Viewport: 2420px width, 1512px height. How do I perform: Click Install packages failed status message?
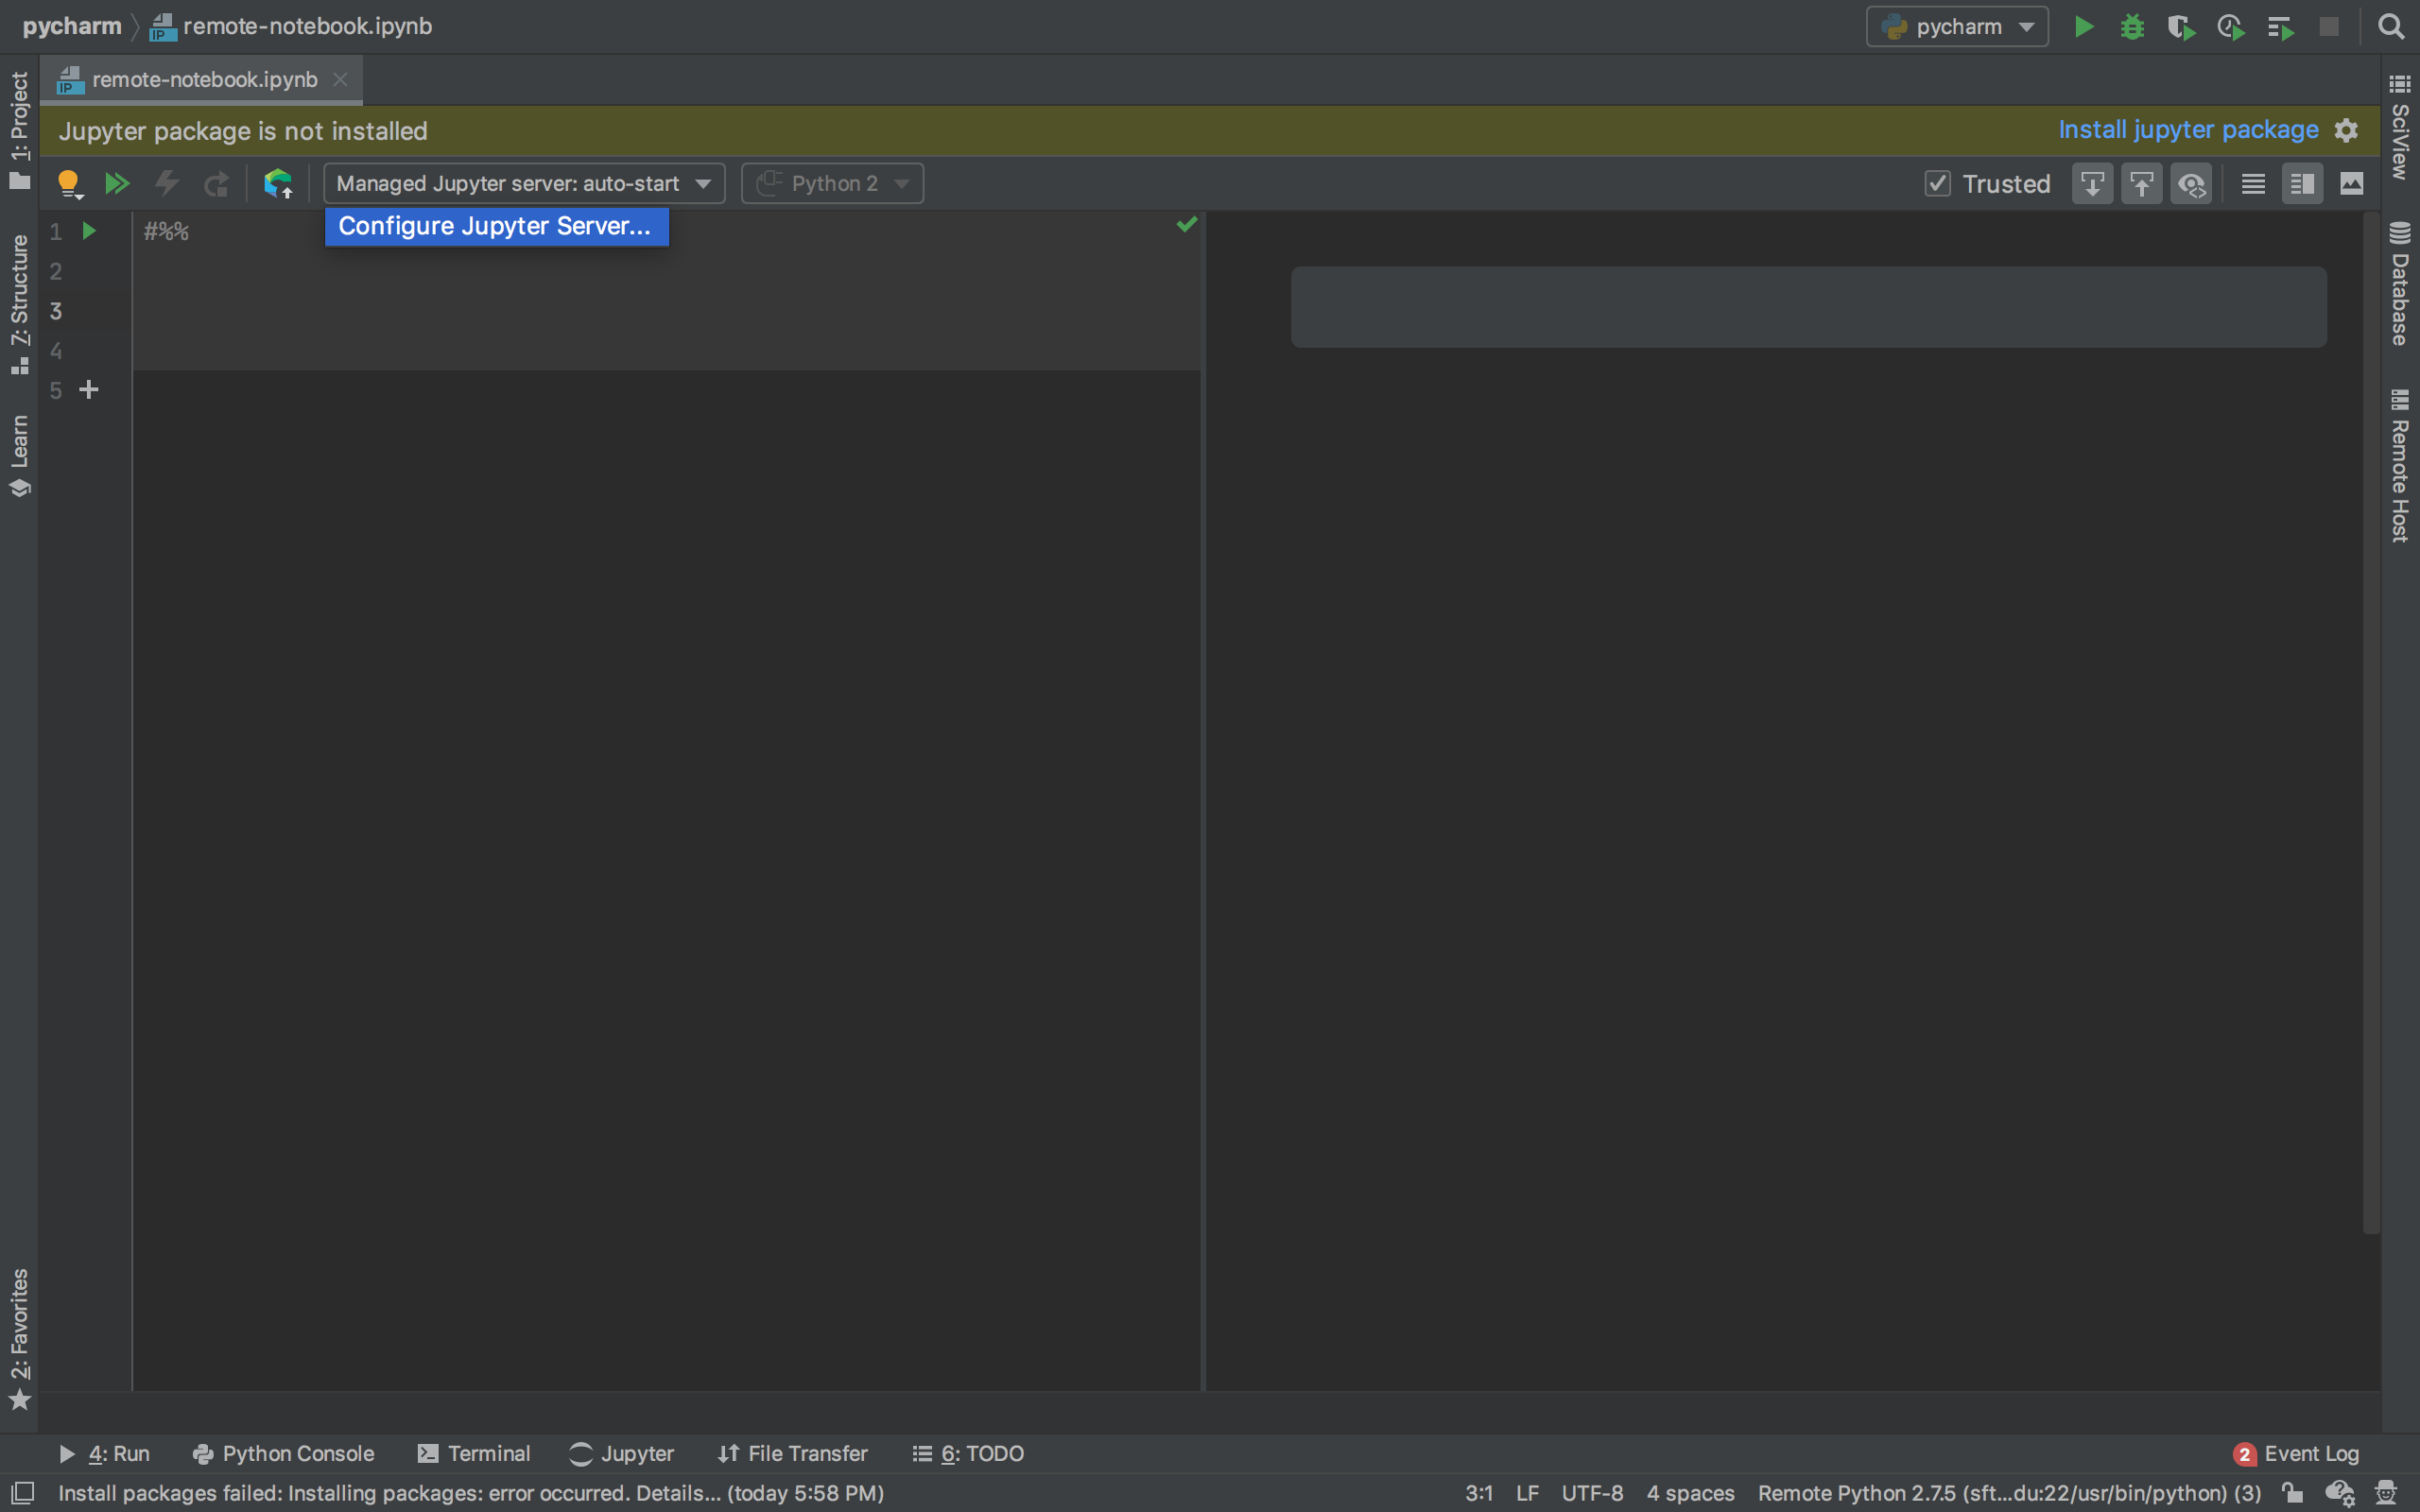(471, 1493)
